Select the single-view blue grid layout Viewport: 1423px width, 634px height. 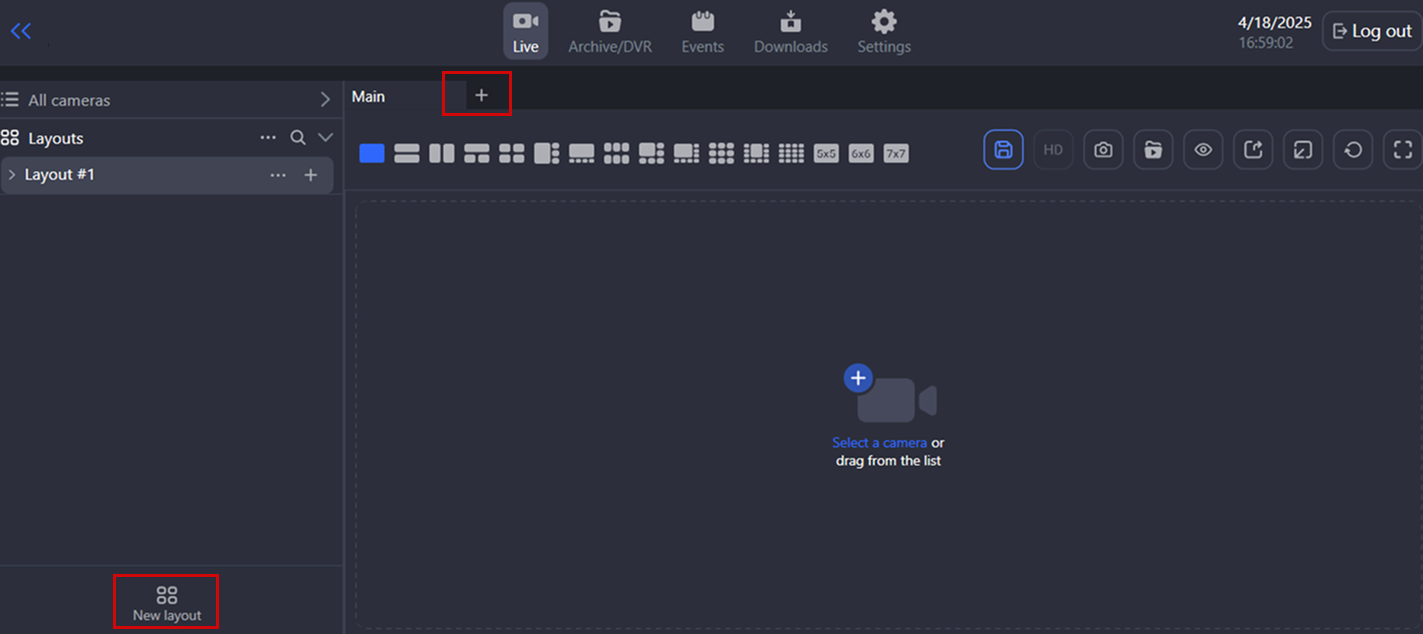point(372,153)
